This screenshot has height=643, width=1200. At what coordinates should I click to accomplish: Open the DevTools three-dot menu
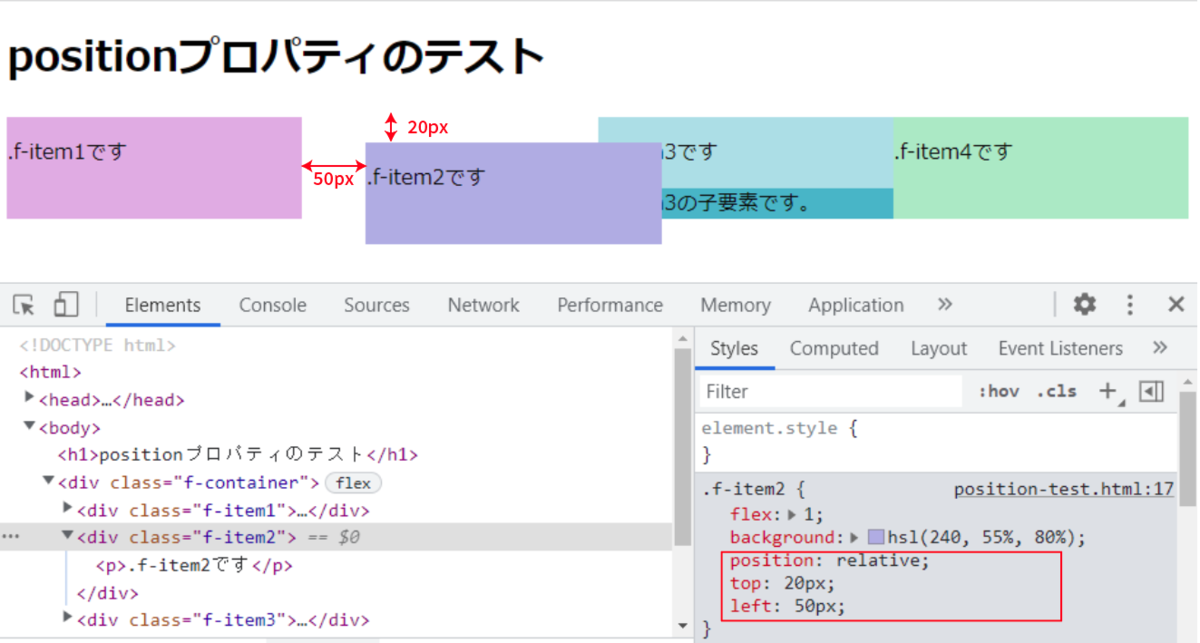coord(1130,305)
